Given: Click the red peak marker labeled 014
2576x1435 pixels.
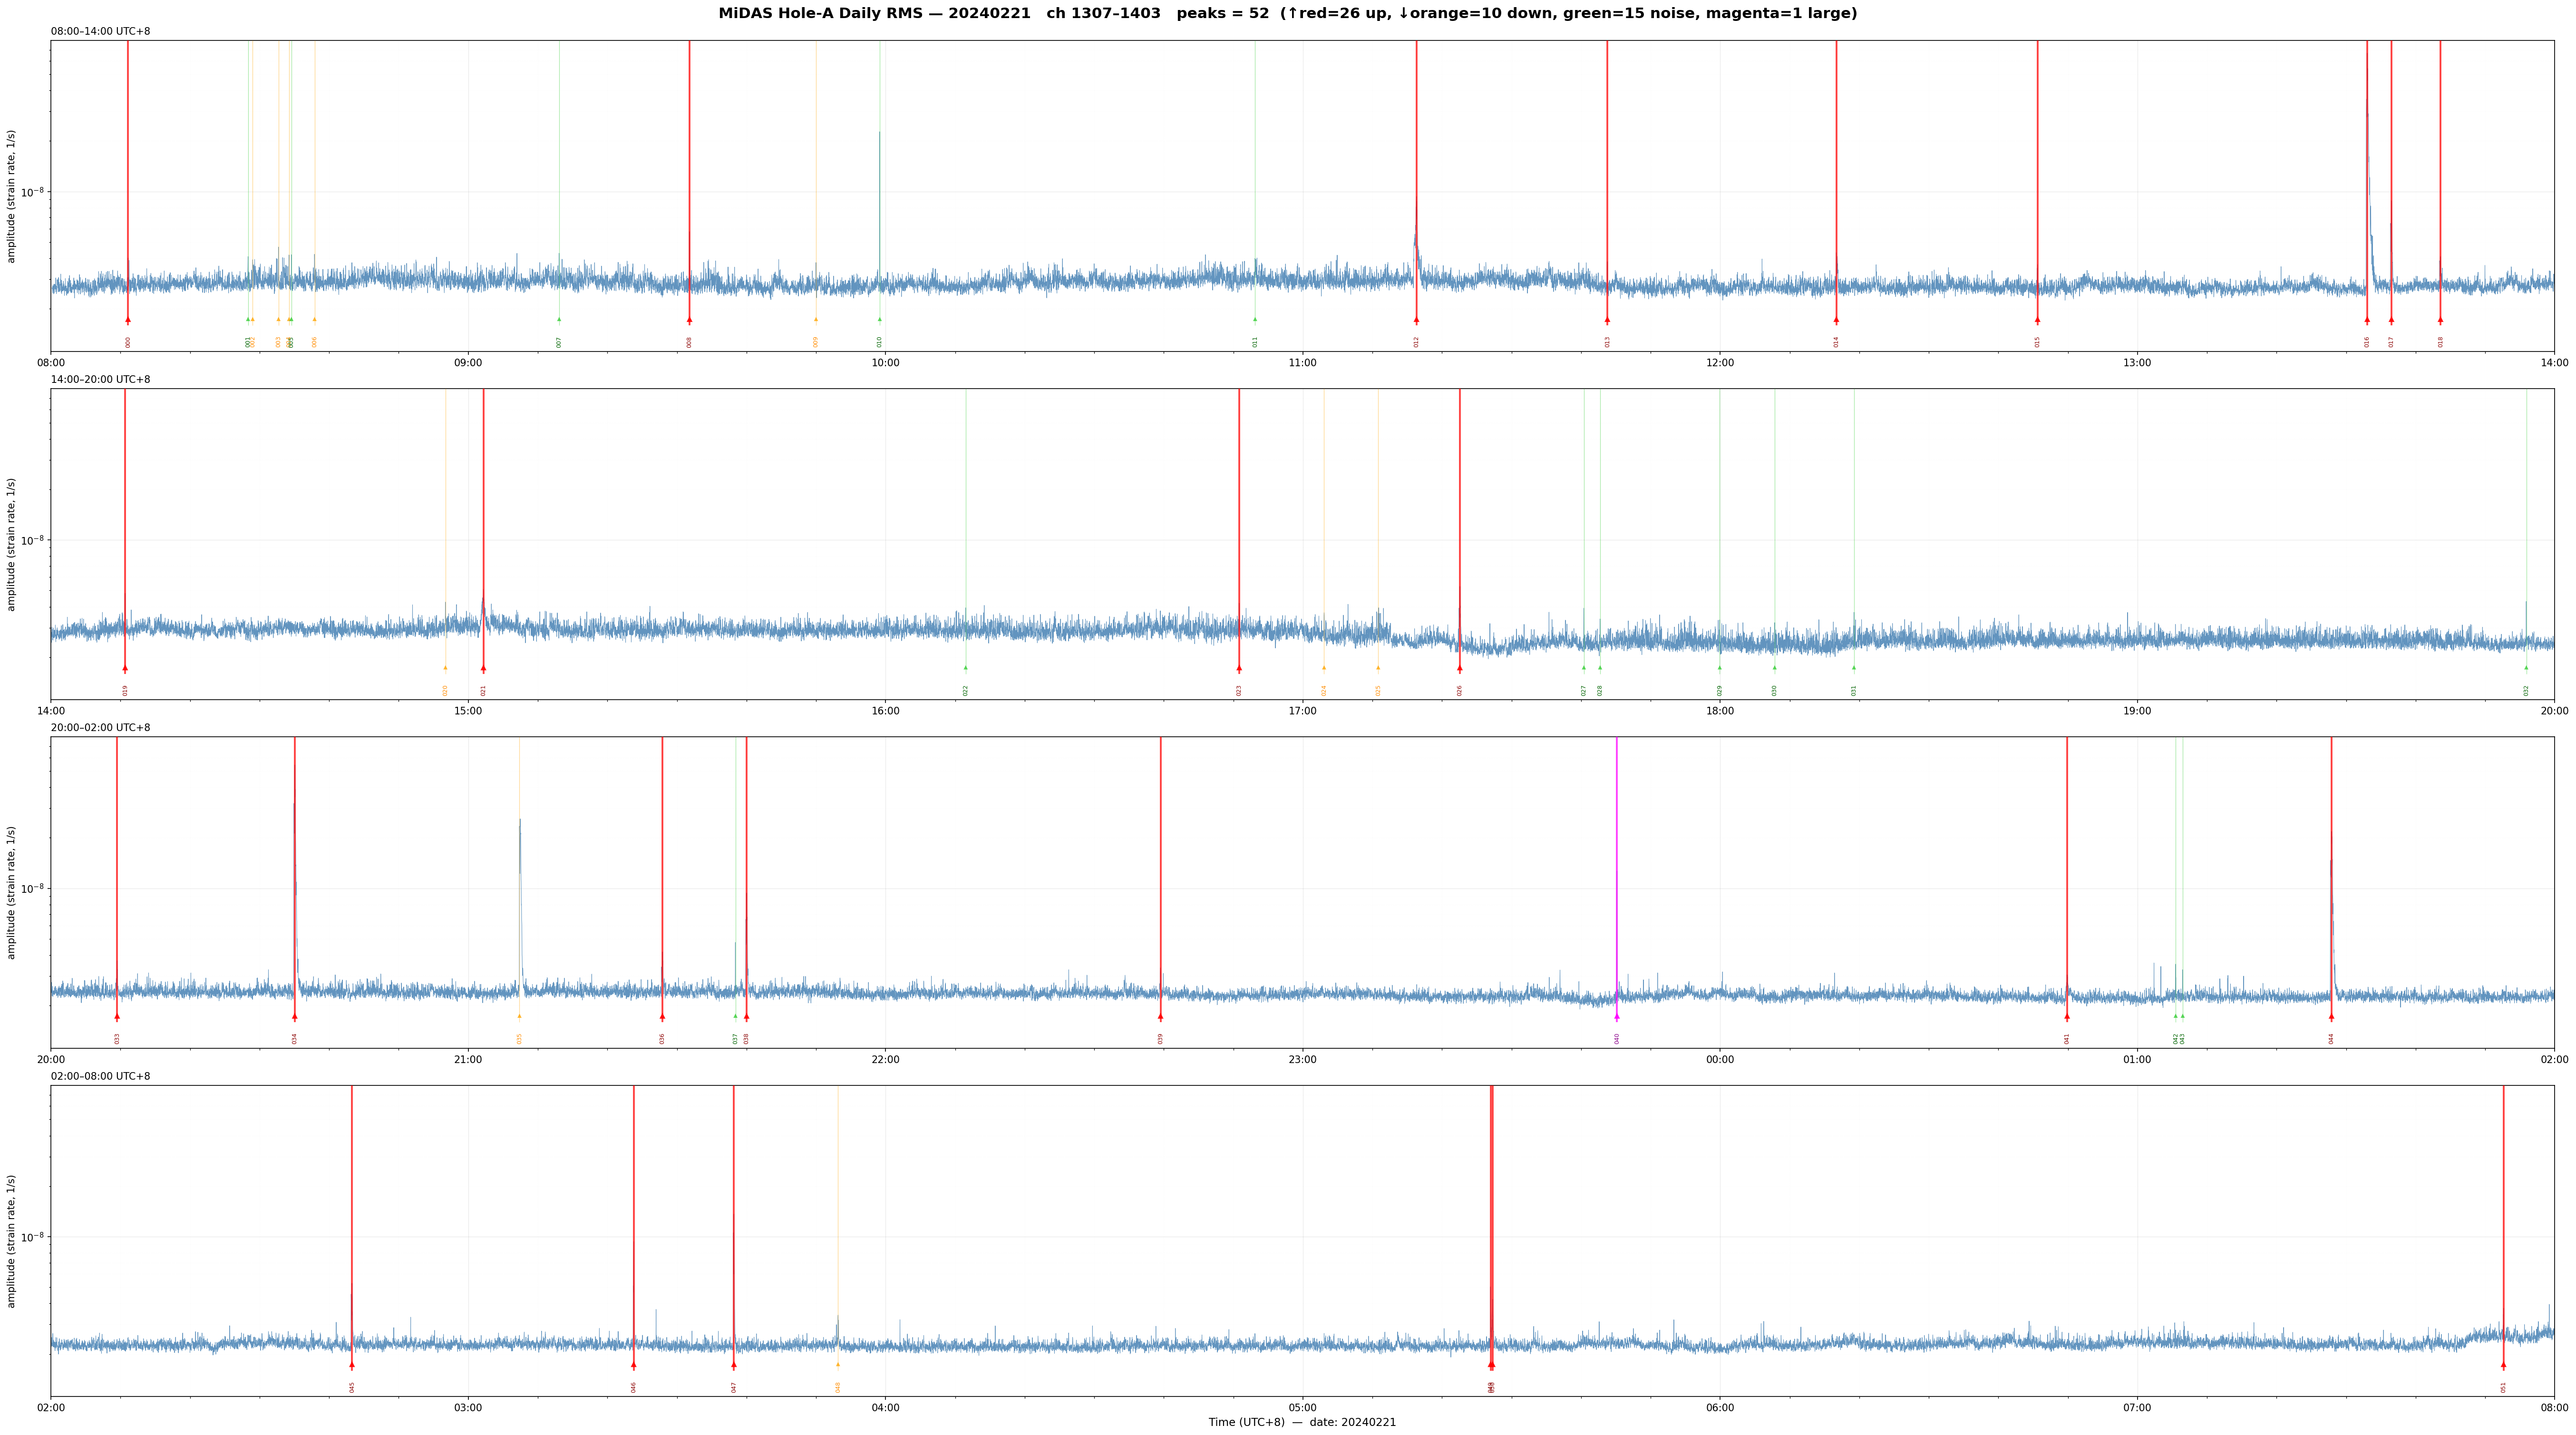Looking at the screenshot, I should click(1836, 320).
